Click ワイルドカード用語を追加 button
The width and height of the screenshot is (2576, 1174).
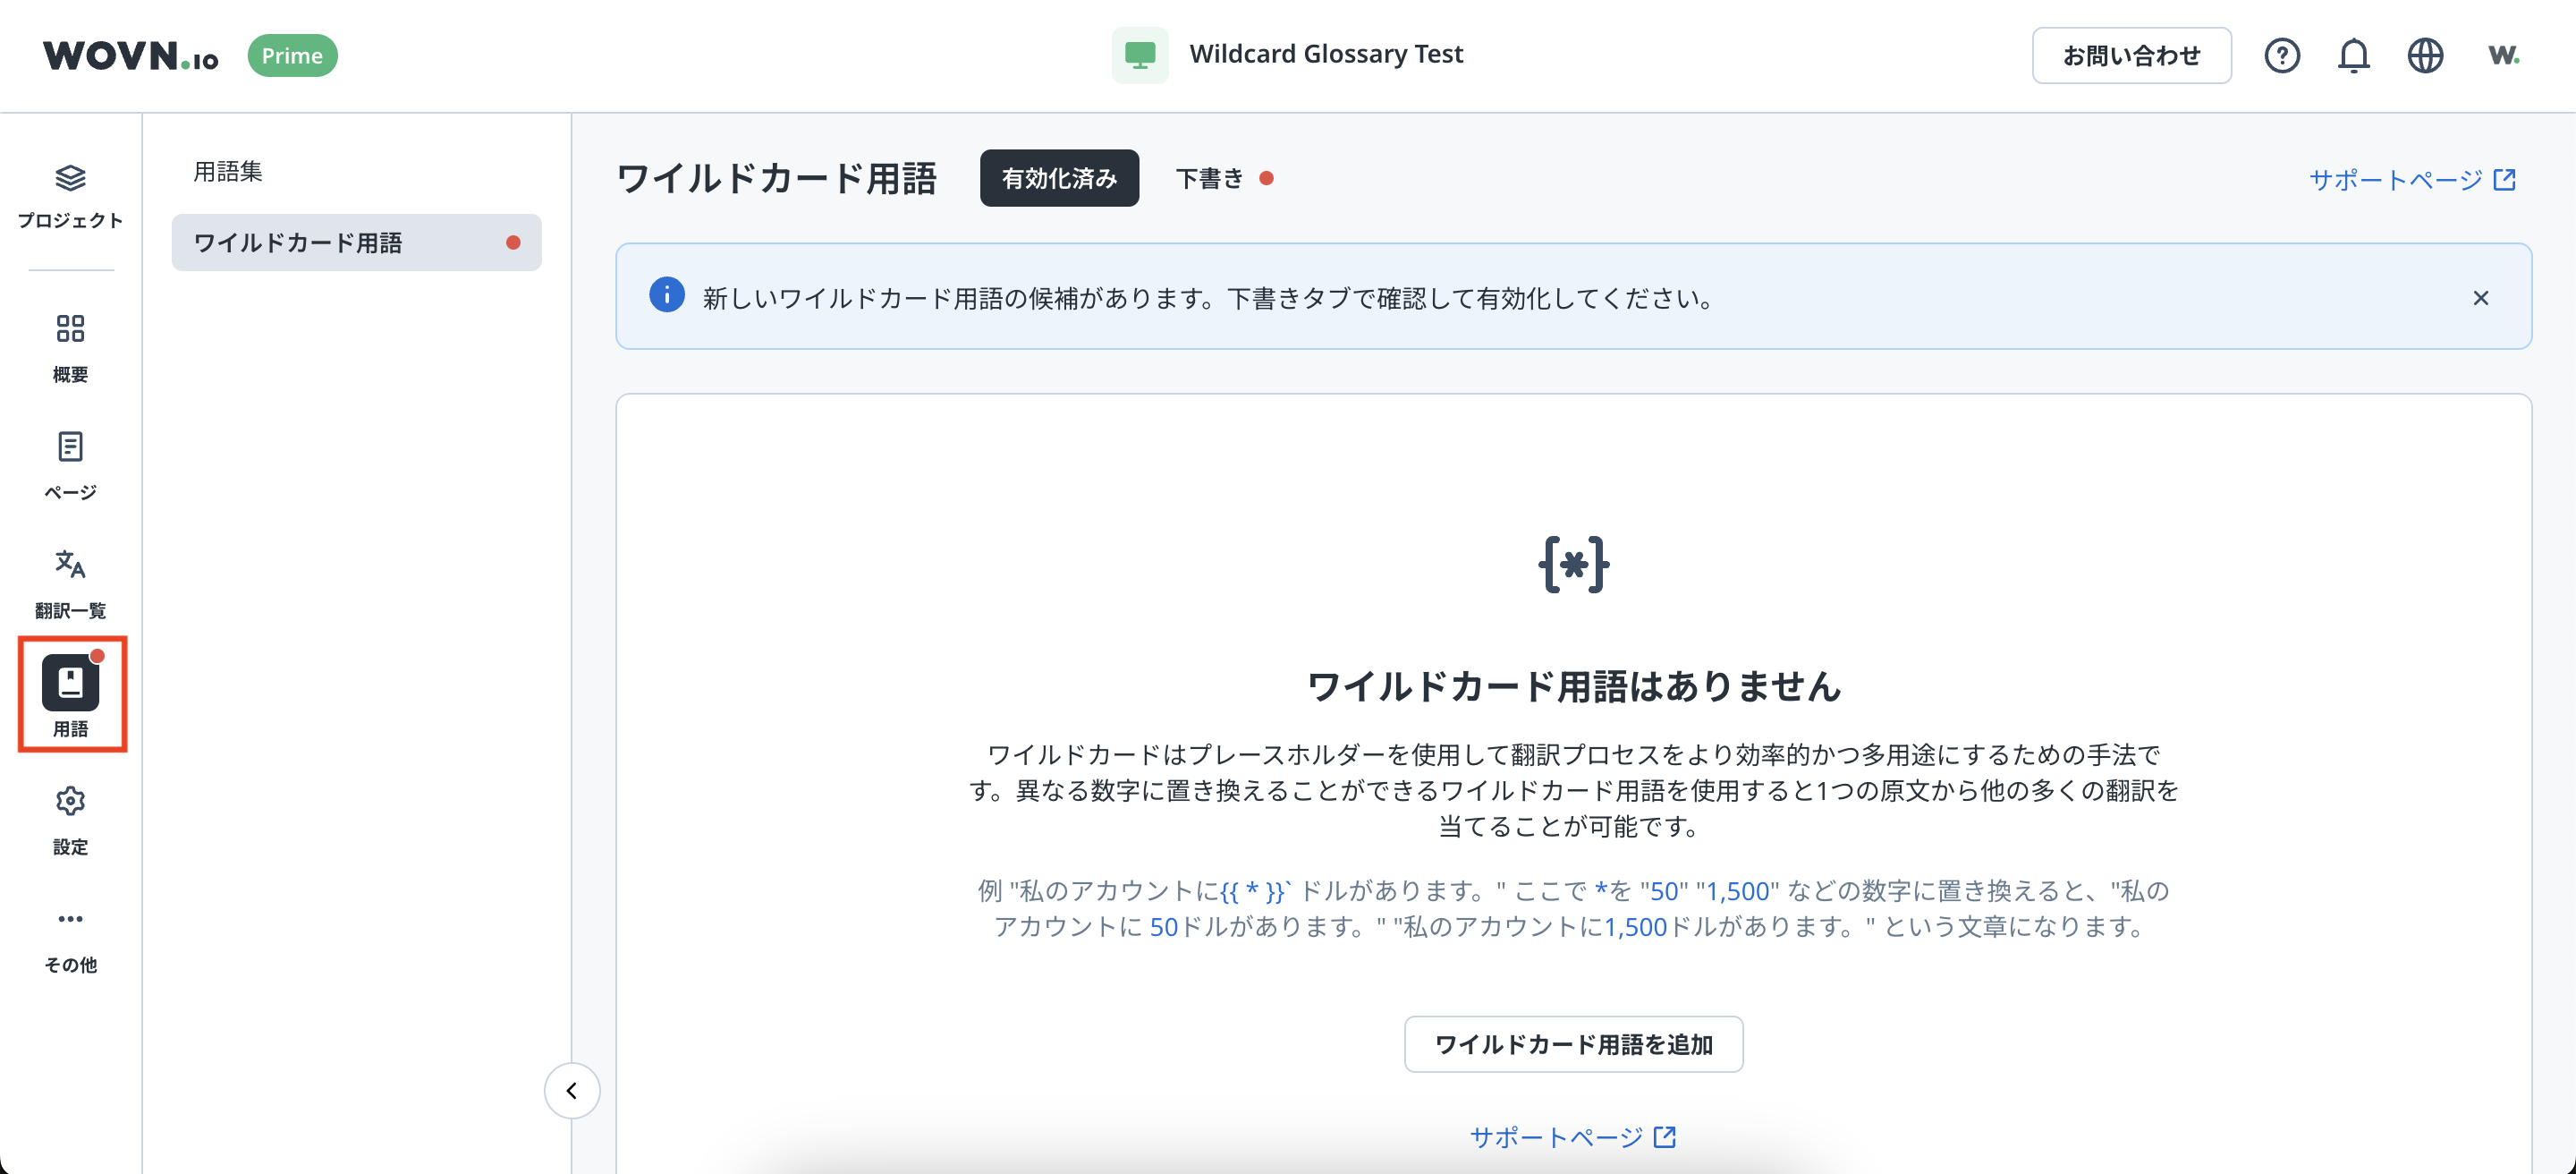pos(1573,1044)
